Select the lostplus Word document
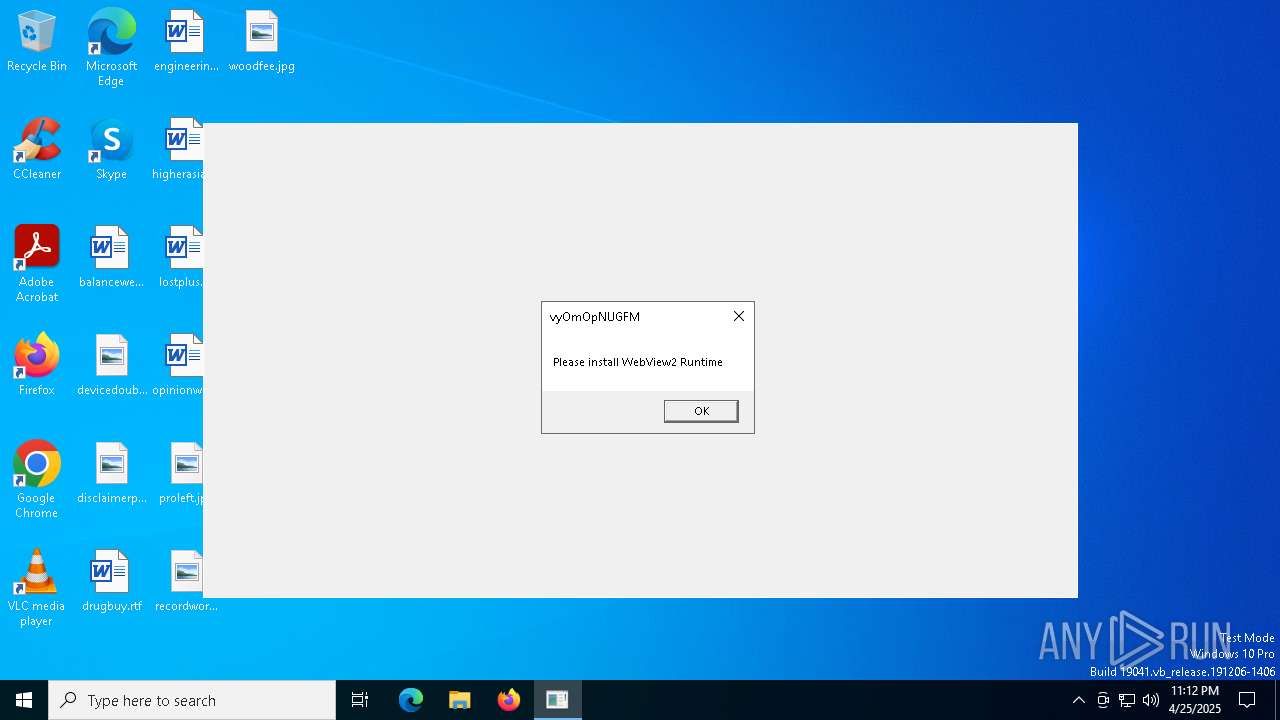Image resolution: width=1280 pixels, height=720 pixels. pyautogui.click(x=181, y=258)
